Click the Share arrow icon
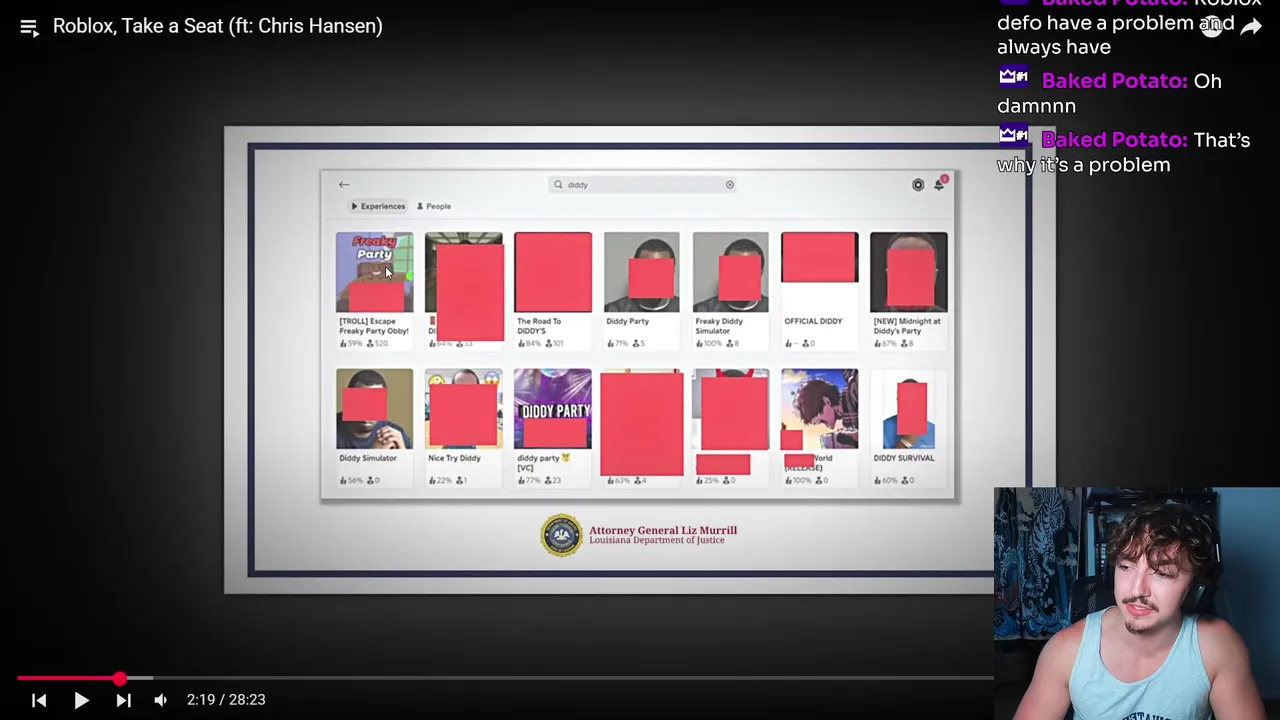 click(x=1251, y=27)
